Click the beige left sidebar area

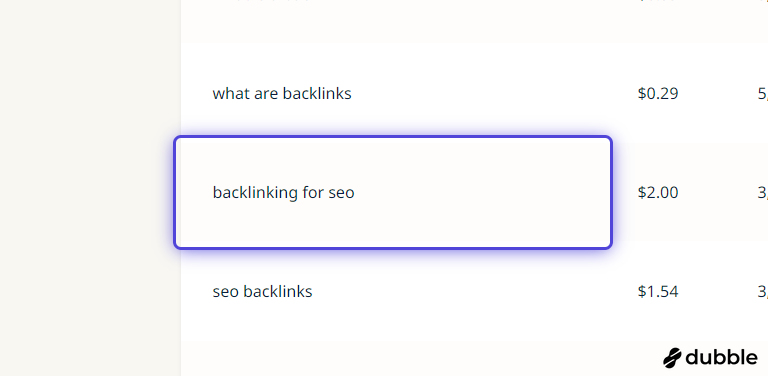90,188
